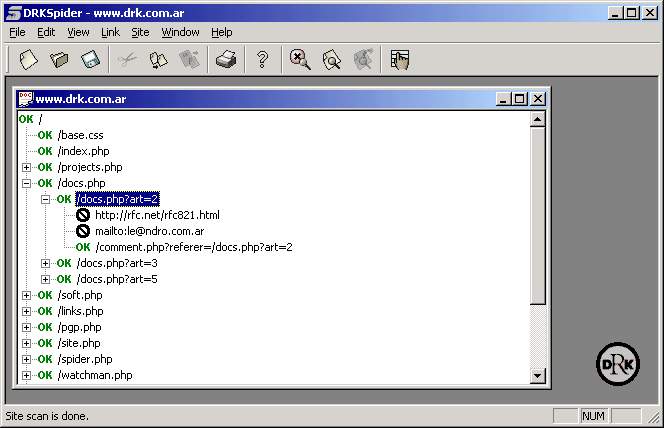Click the page search magnifier icon
Viewport: 664px width, 428px height.
pyautogui.click(x=332, y=59)
